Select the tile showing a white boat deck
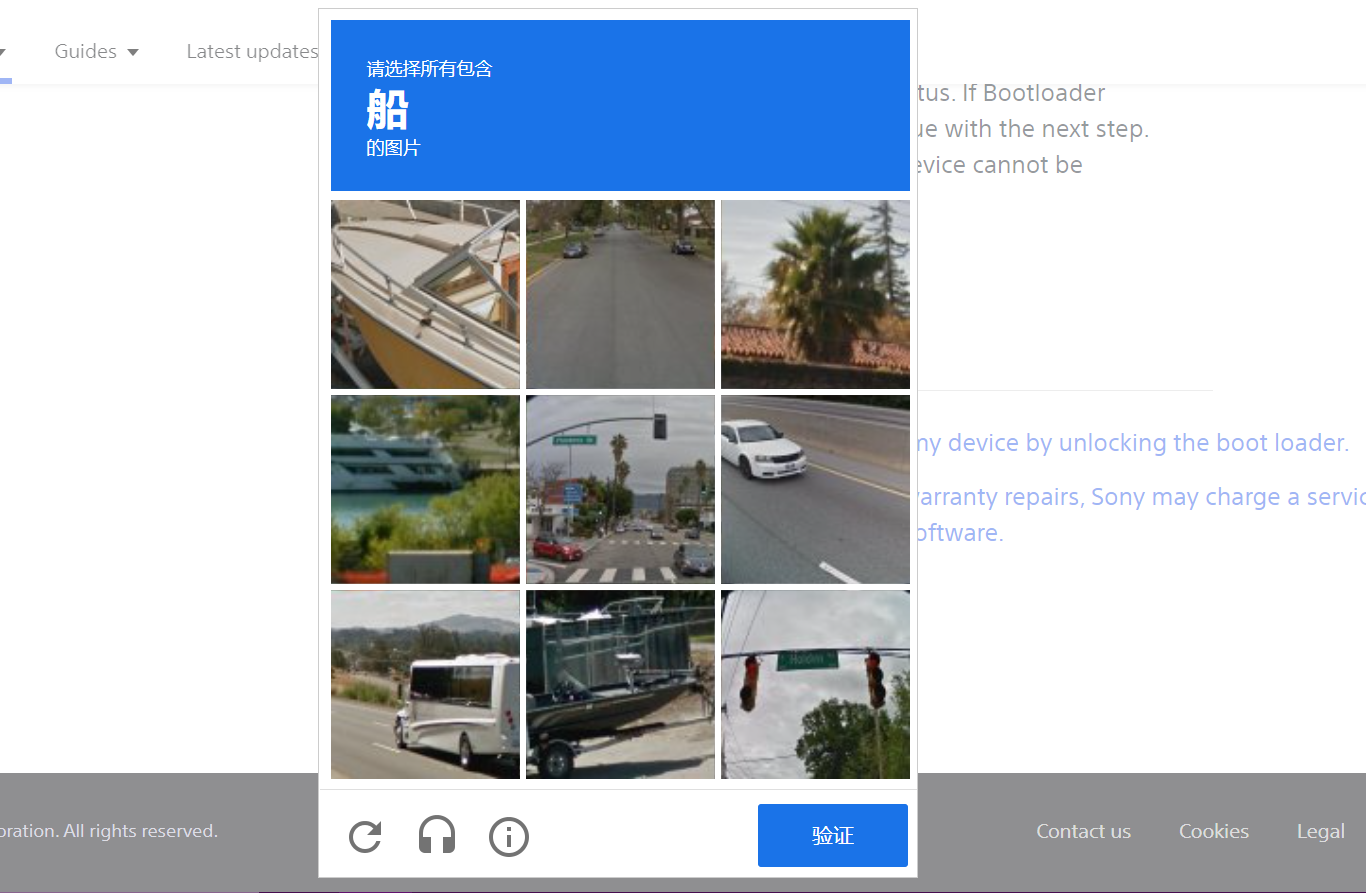The image size is (1366, 893). (x=425, y=294)
